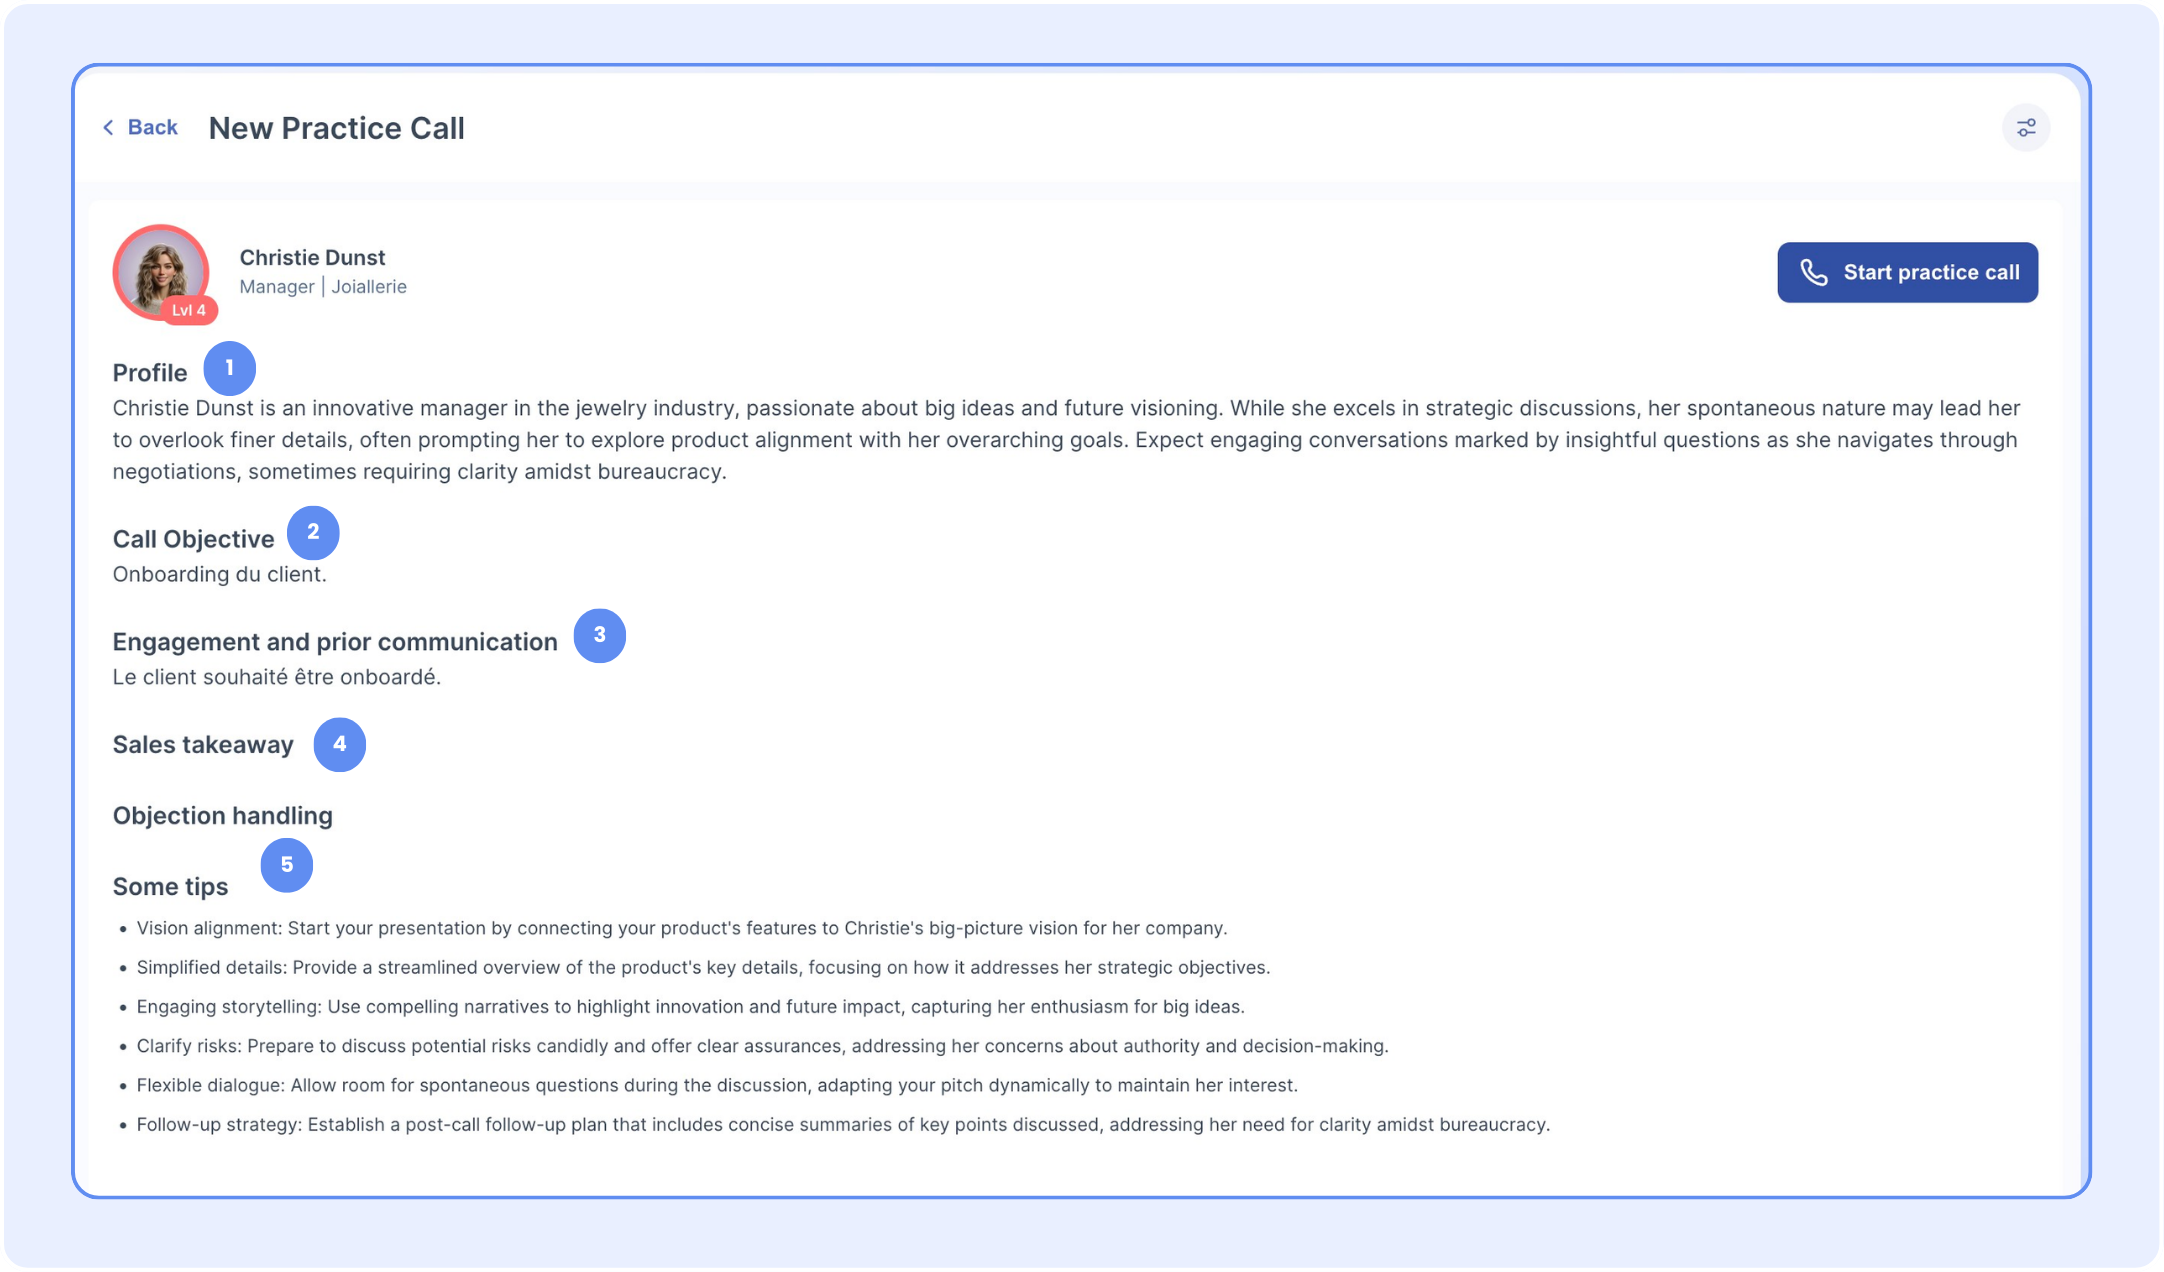The height and width of the screenshot is (1272, 2164).
Task: Click step marker number 4
Action: click(x=339, y=744)
